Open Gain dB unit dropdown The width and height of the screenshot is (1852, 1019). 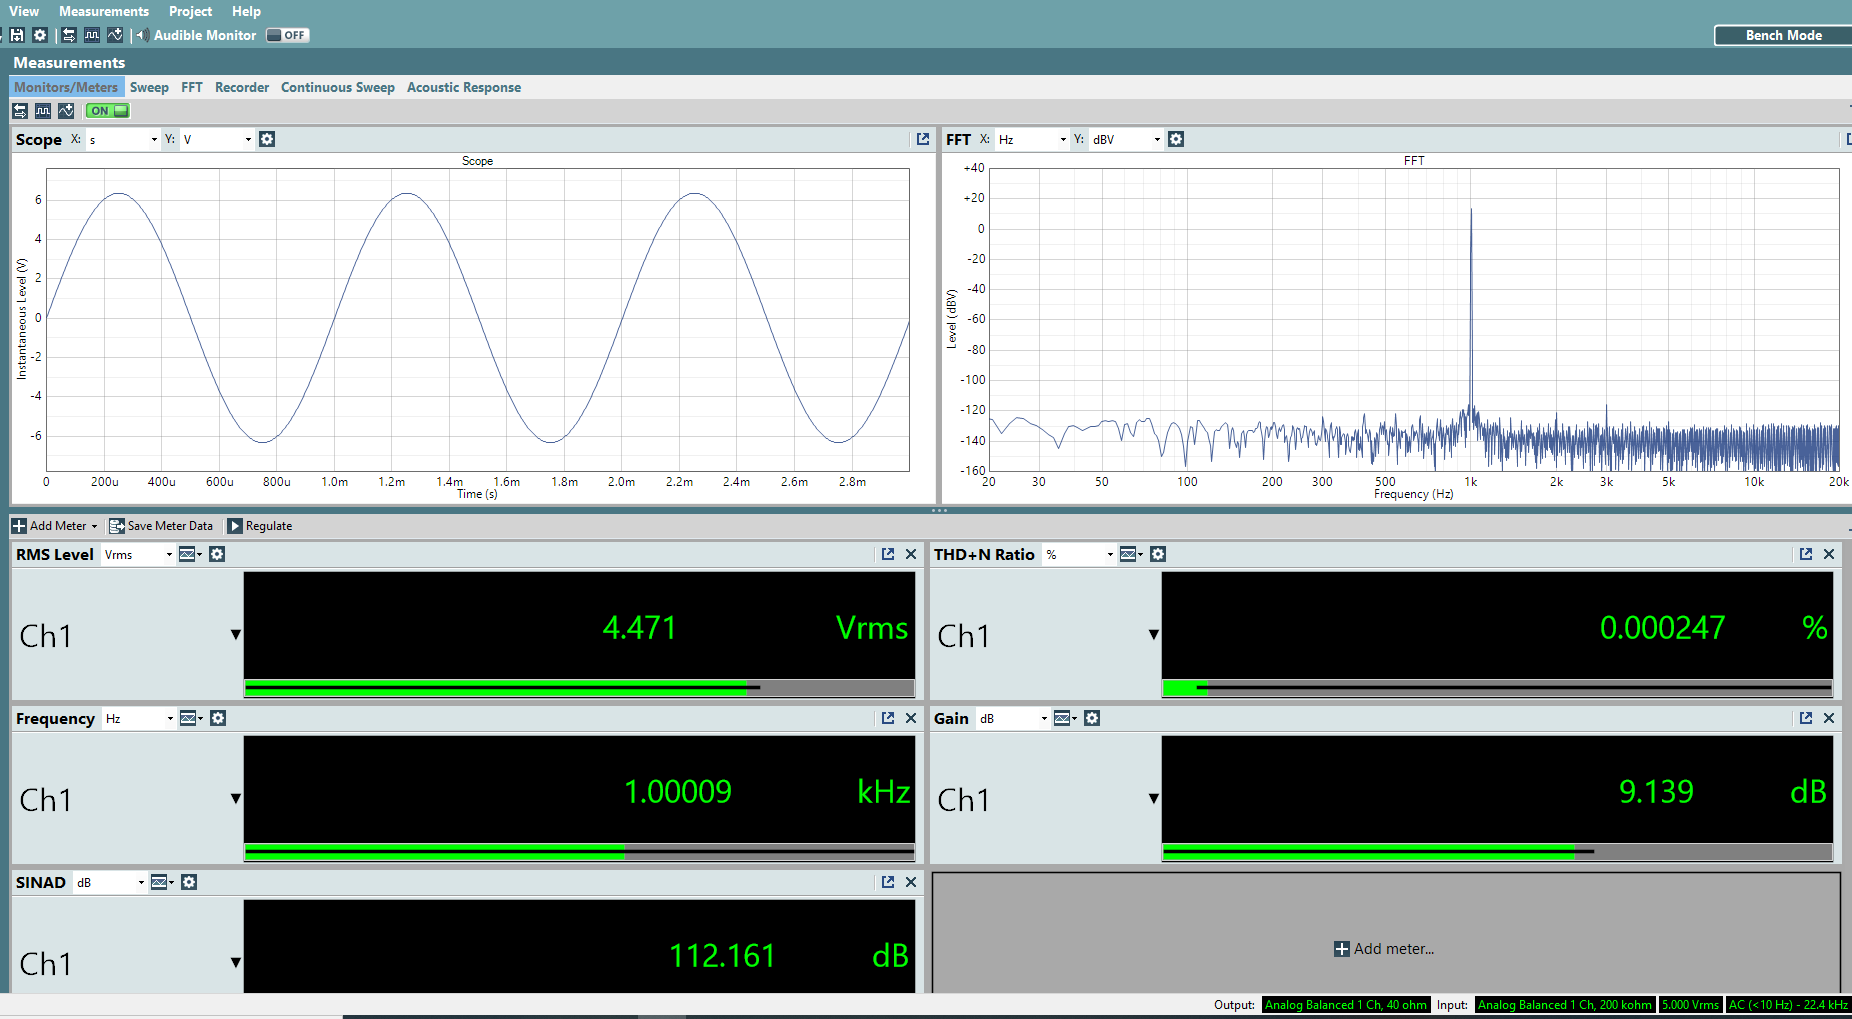tap(1013, 718)
